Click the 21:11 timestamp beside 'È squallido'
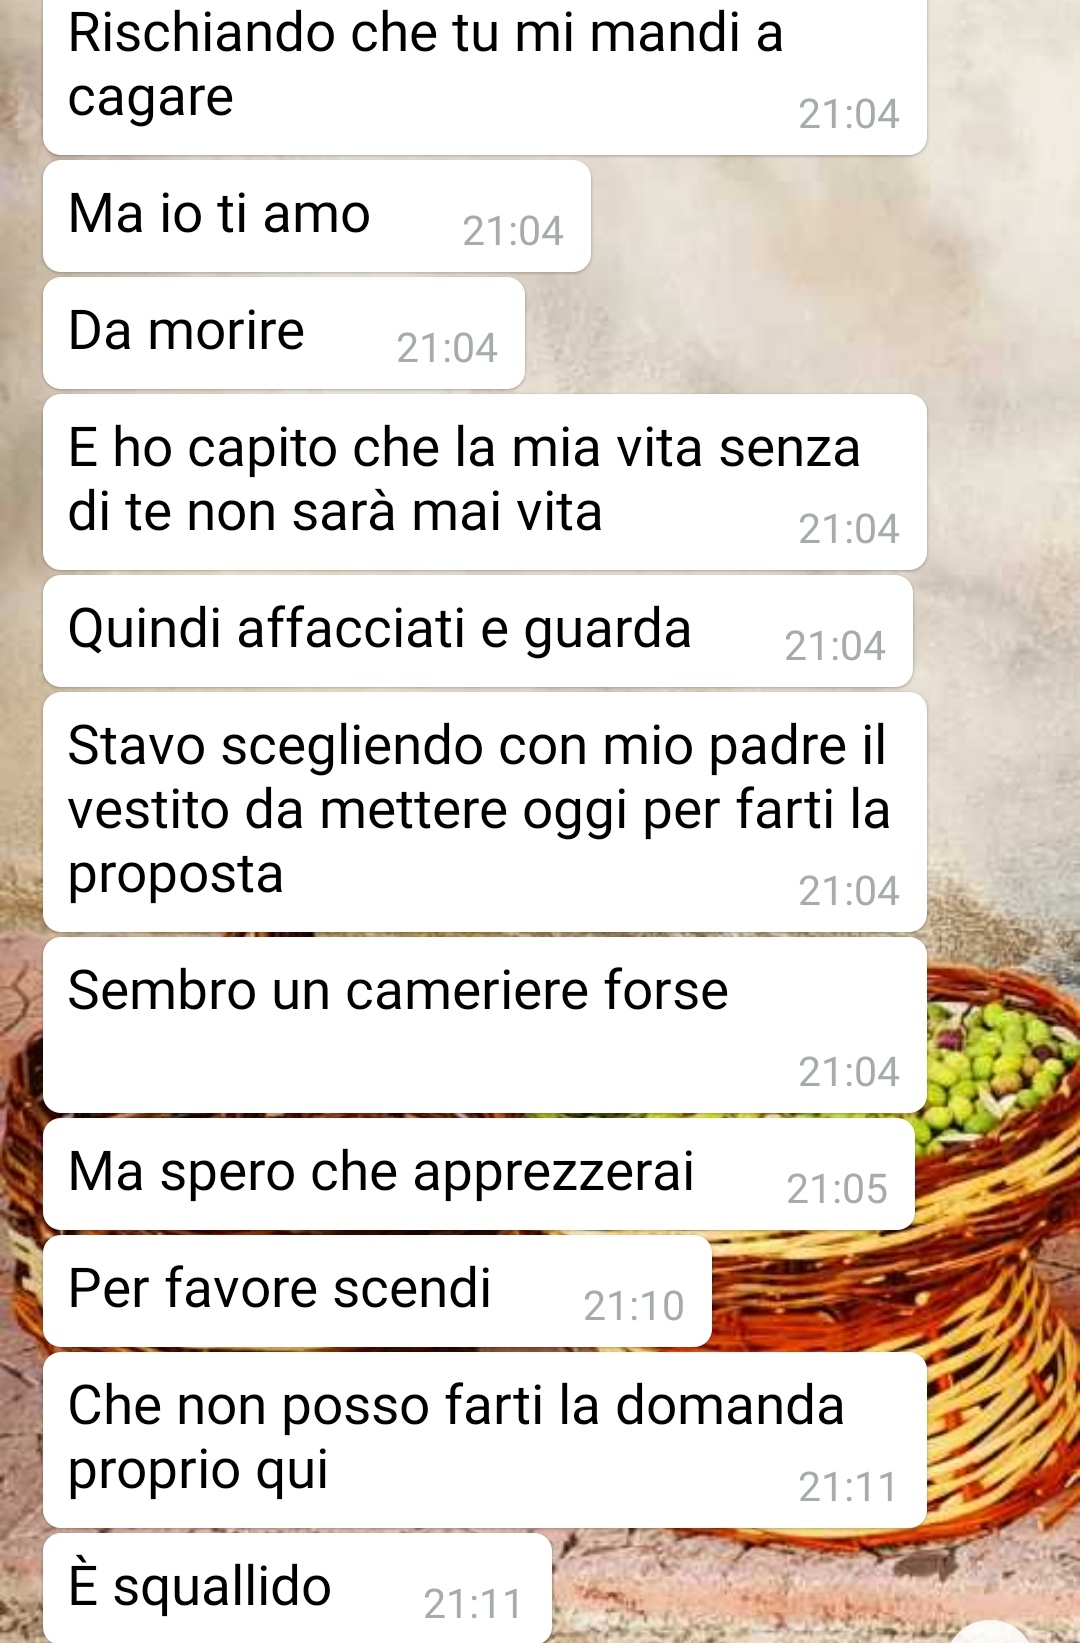Screen dimensions: 1080x1643 [x=473, y=1604]
